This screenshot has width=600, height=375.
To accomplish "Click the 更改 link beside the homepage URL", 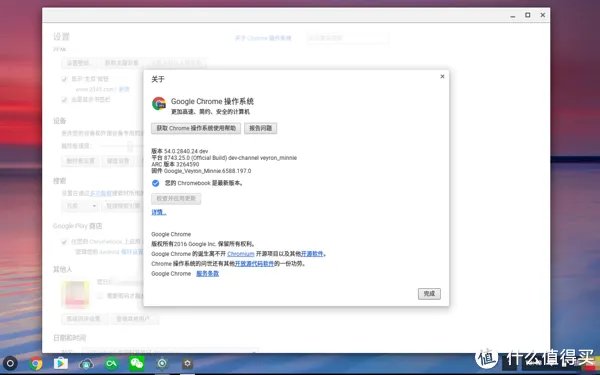I will [124, 89].
